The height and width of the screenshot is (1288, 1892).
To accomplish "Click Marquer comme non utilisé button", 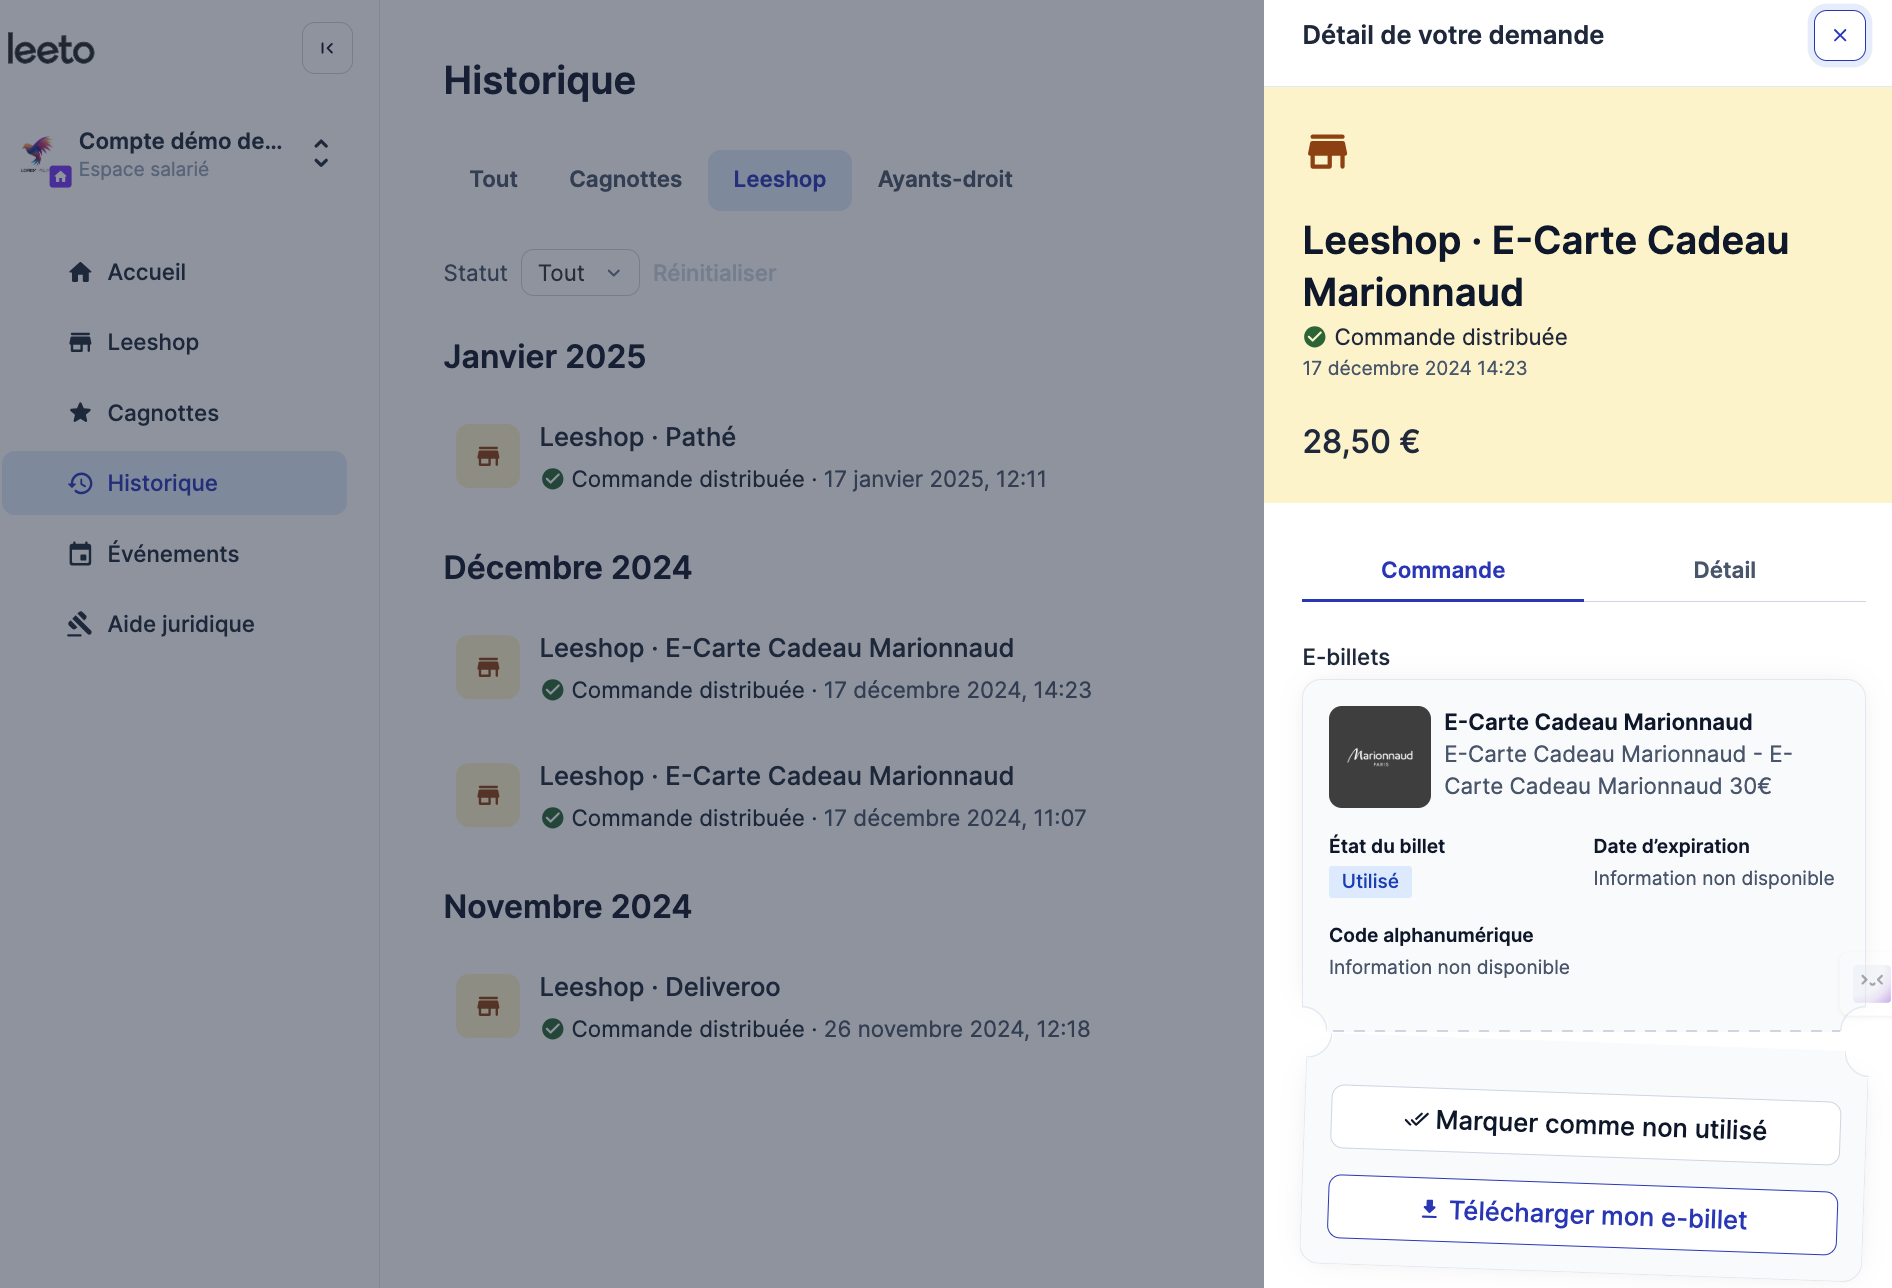I will [1586, 1125].
